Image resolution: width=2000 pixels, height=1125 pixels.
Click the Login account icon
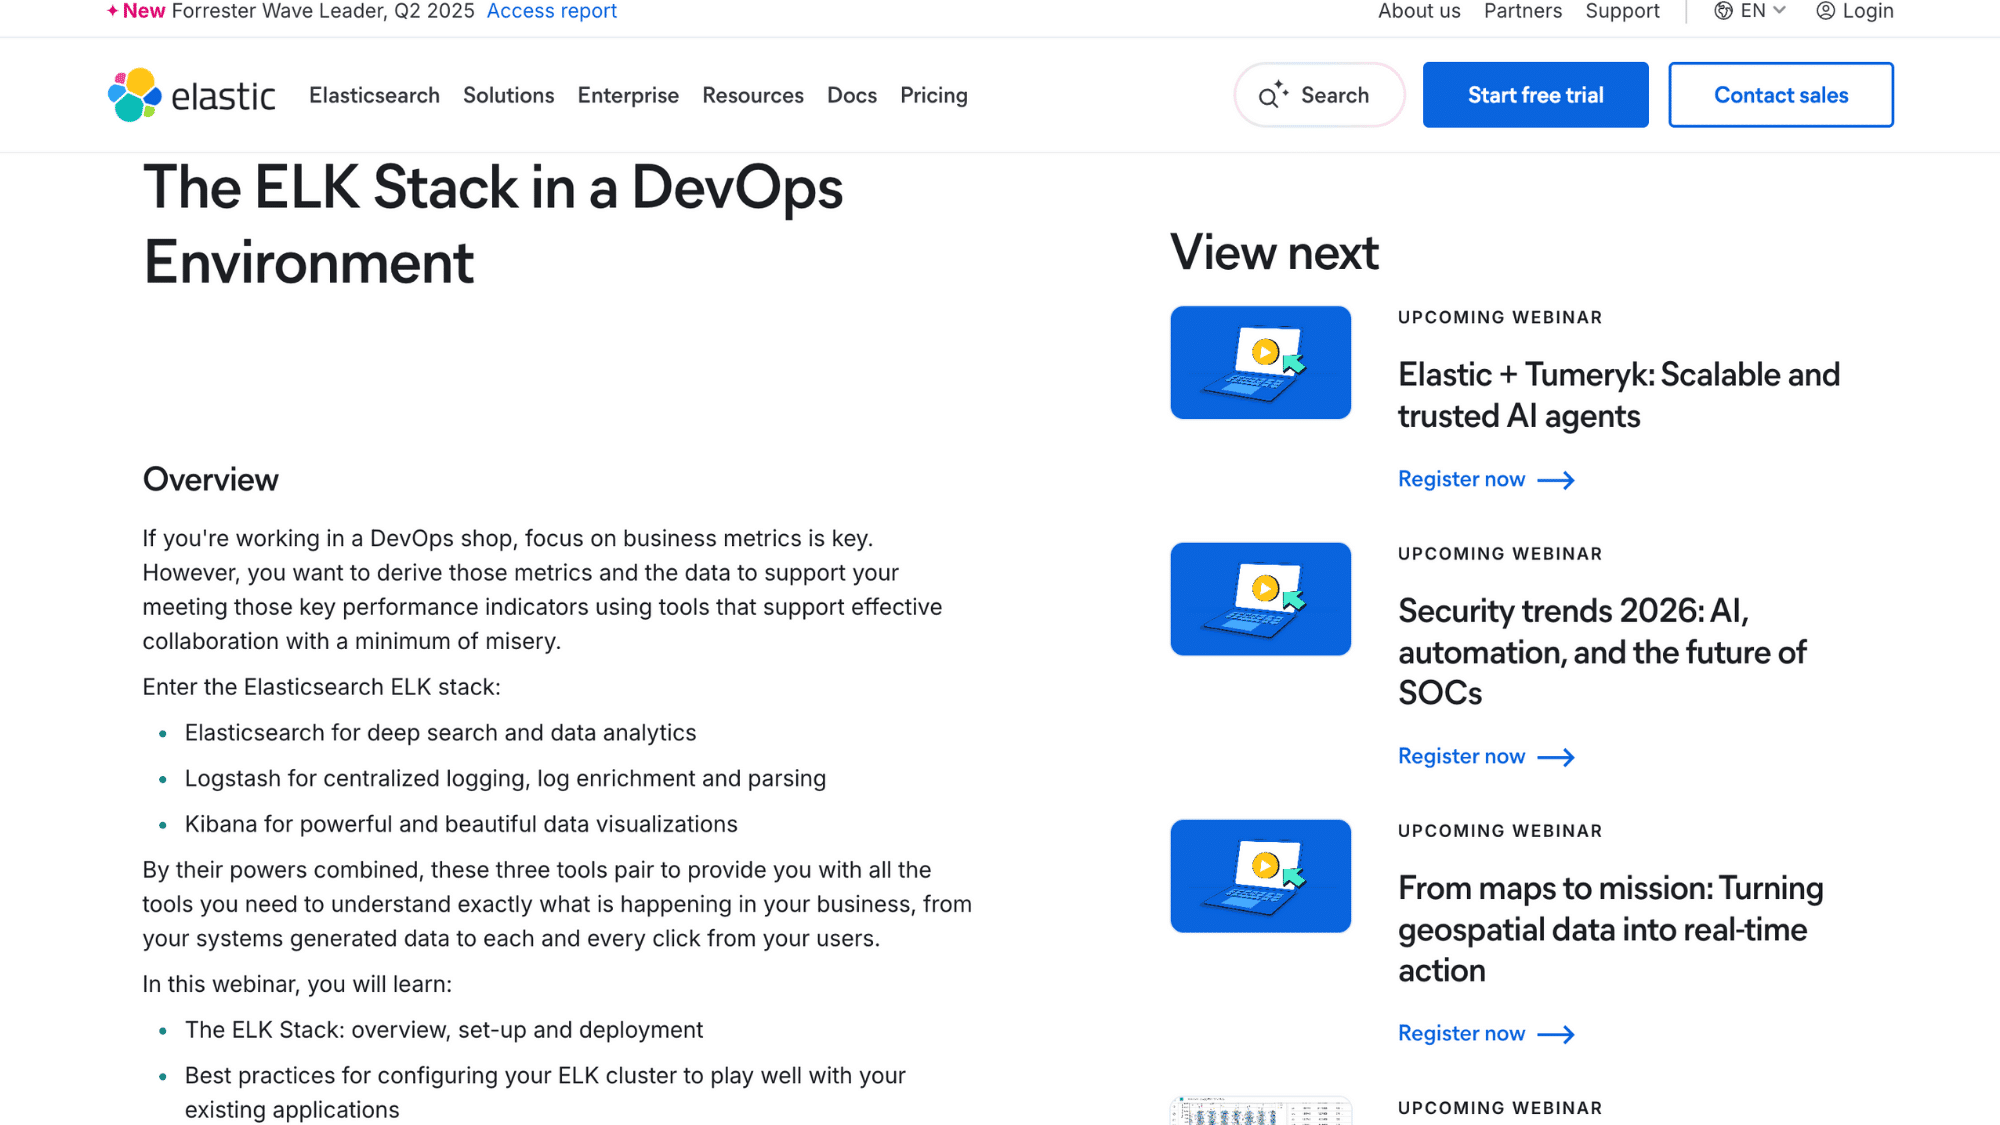pyautogui.click(x=1825, y=11)
